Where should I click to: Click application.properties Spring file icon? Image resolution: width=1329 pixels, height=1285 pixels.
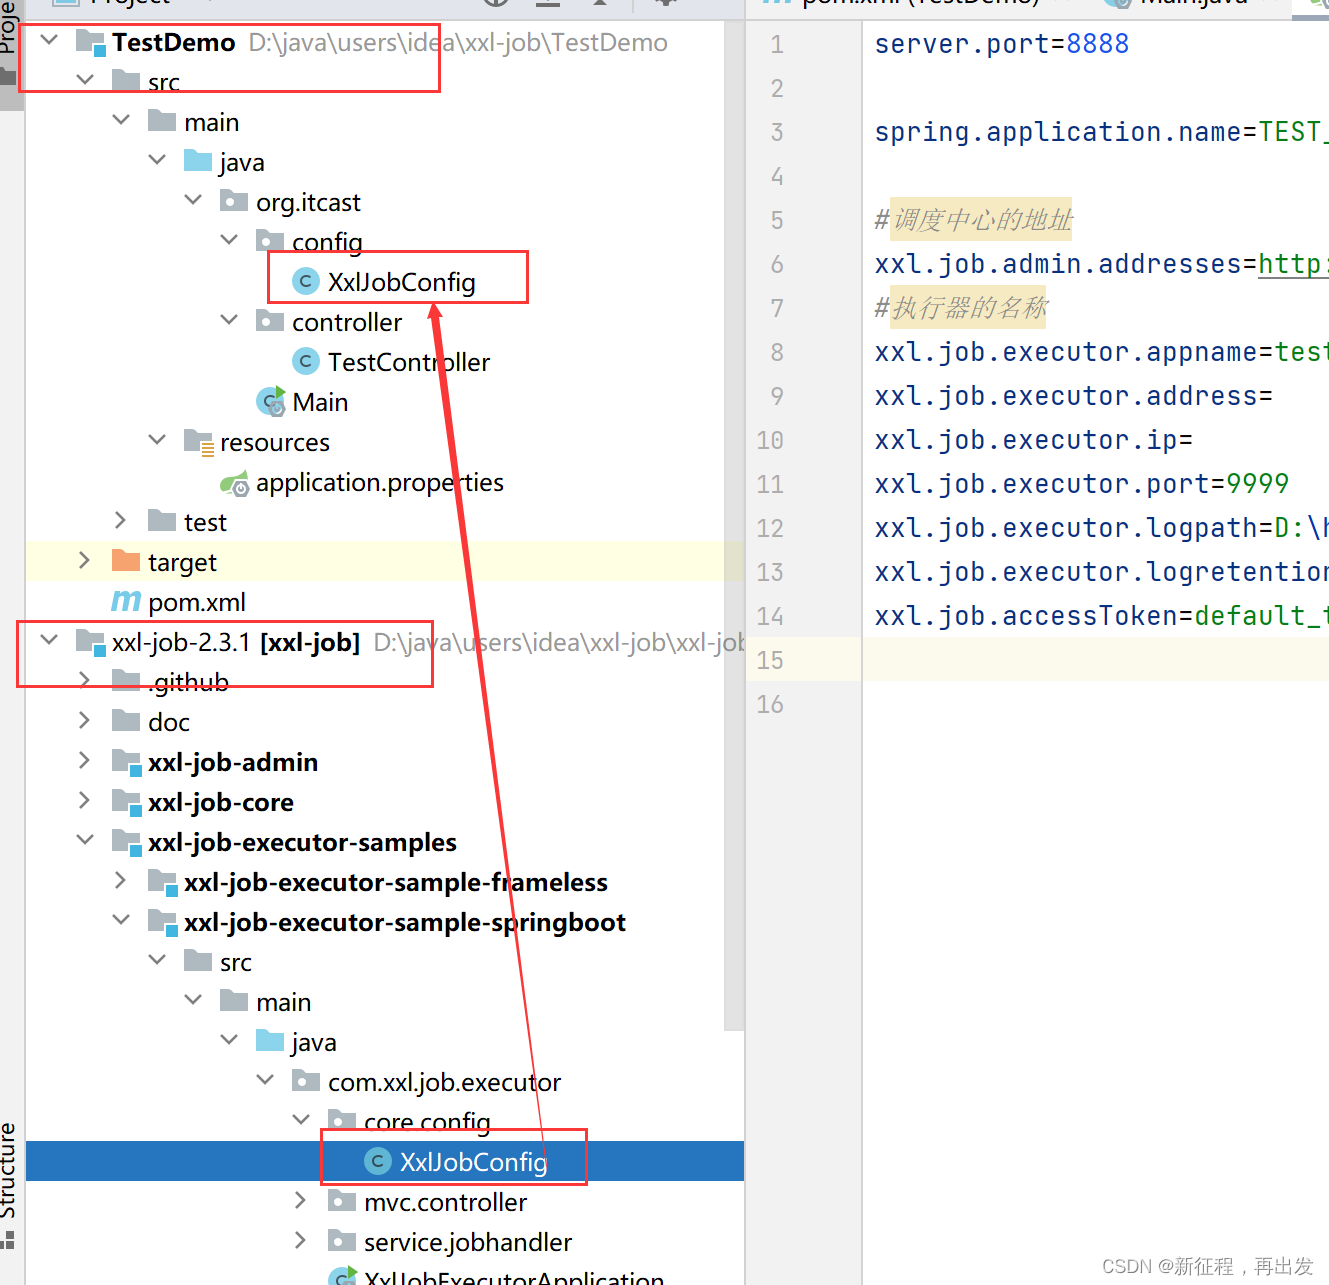235,484
